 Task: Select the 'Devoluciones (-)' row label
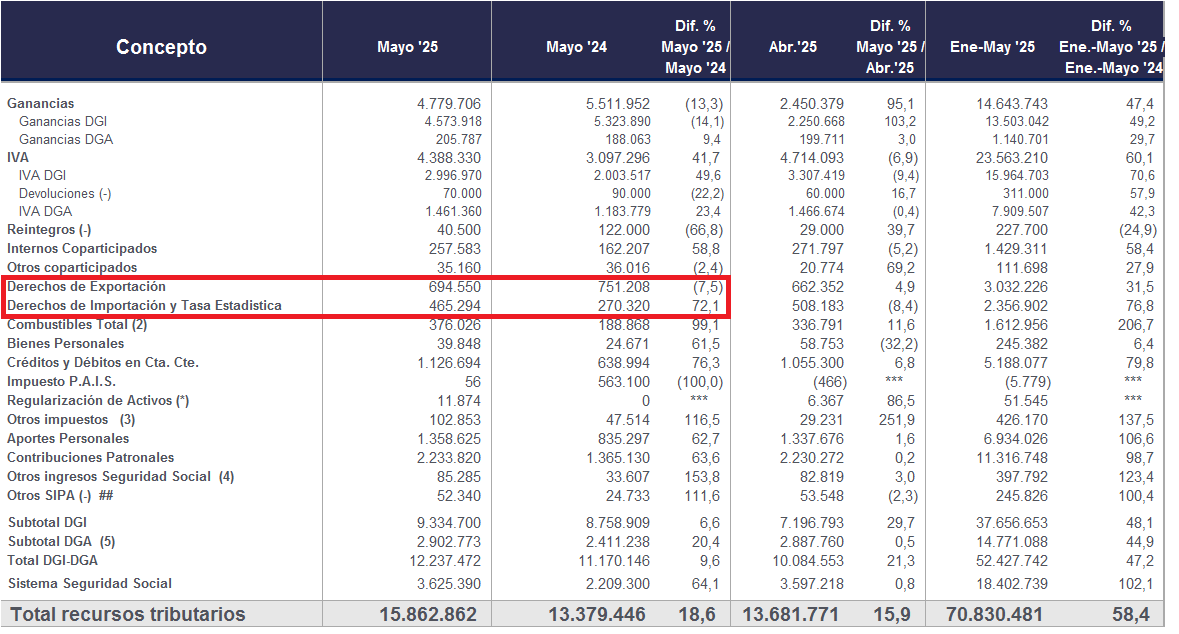[65, 193]
